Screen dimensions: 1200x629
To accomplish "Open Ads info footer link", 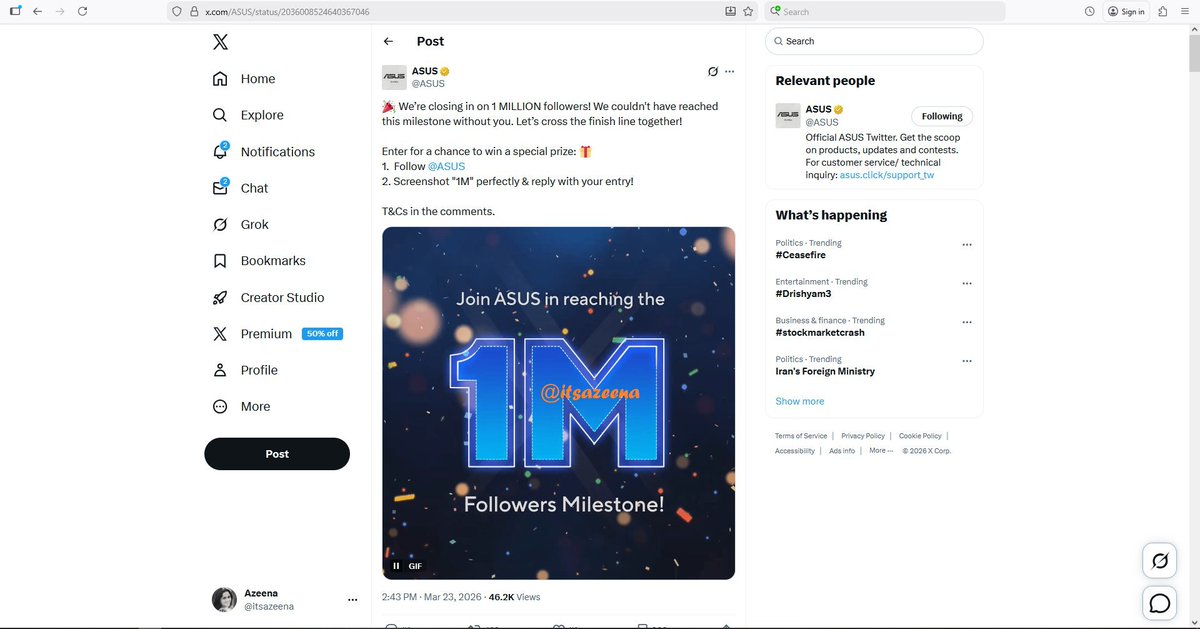I will [842, 451].
